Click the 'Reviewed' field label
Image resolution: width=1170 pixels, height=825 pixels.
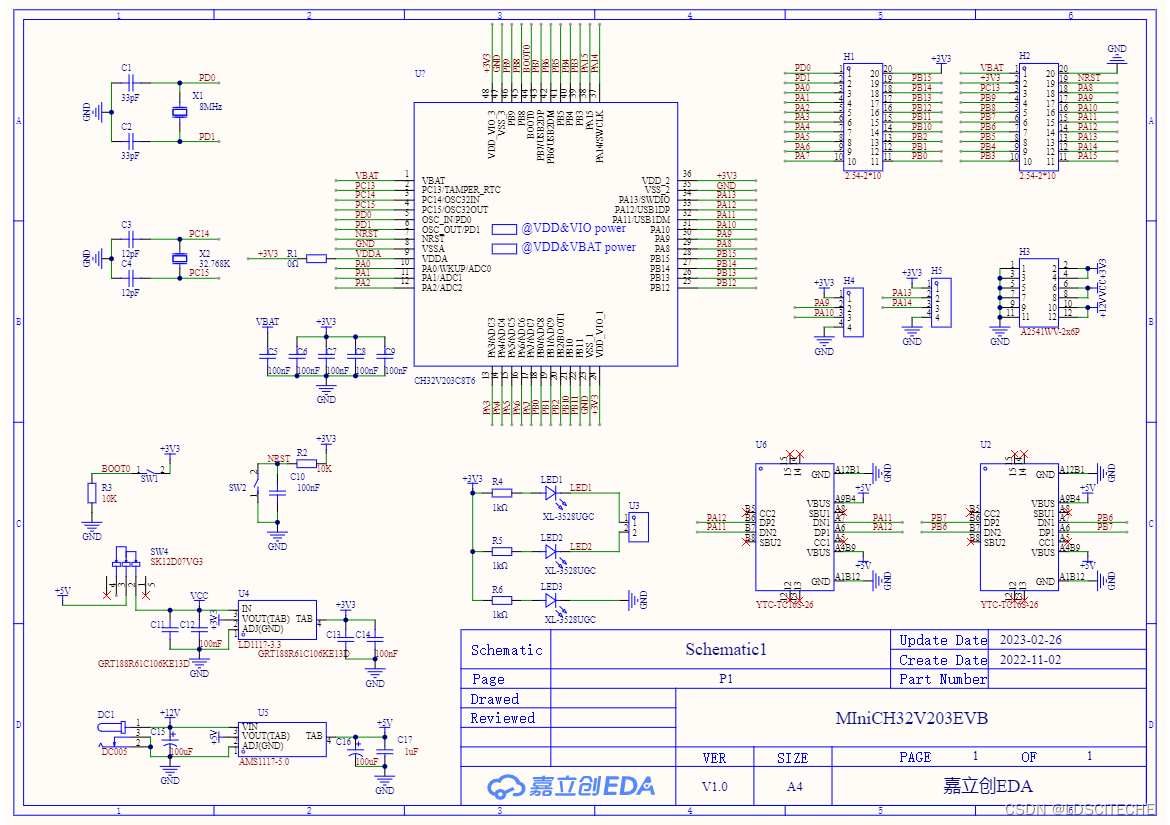click(x=503, y=718)
